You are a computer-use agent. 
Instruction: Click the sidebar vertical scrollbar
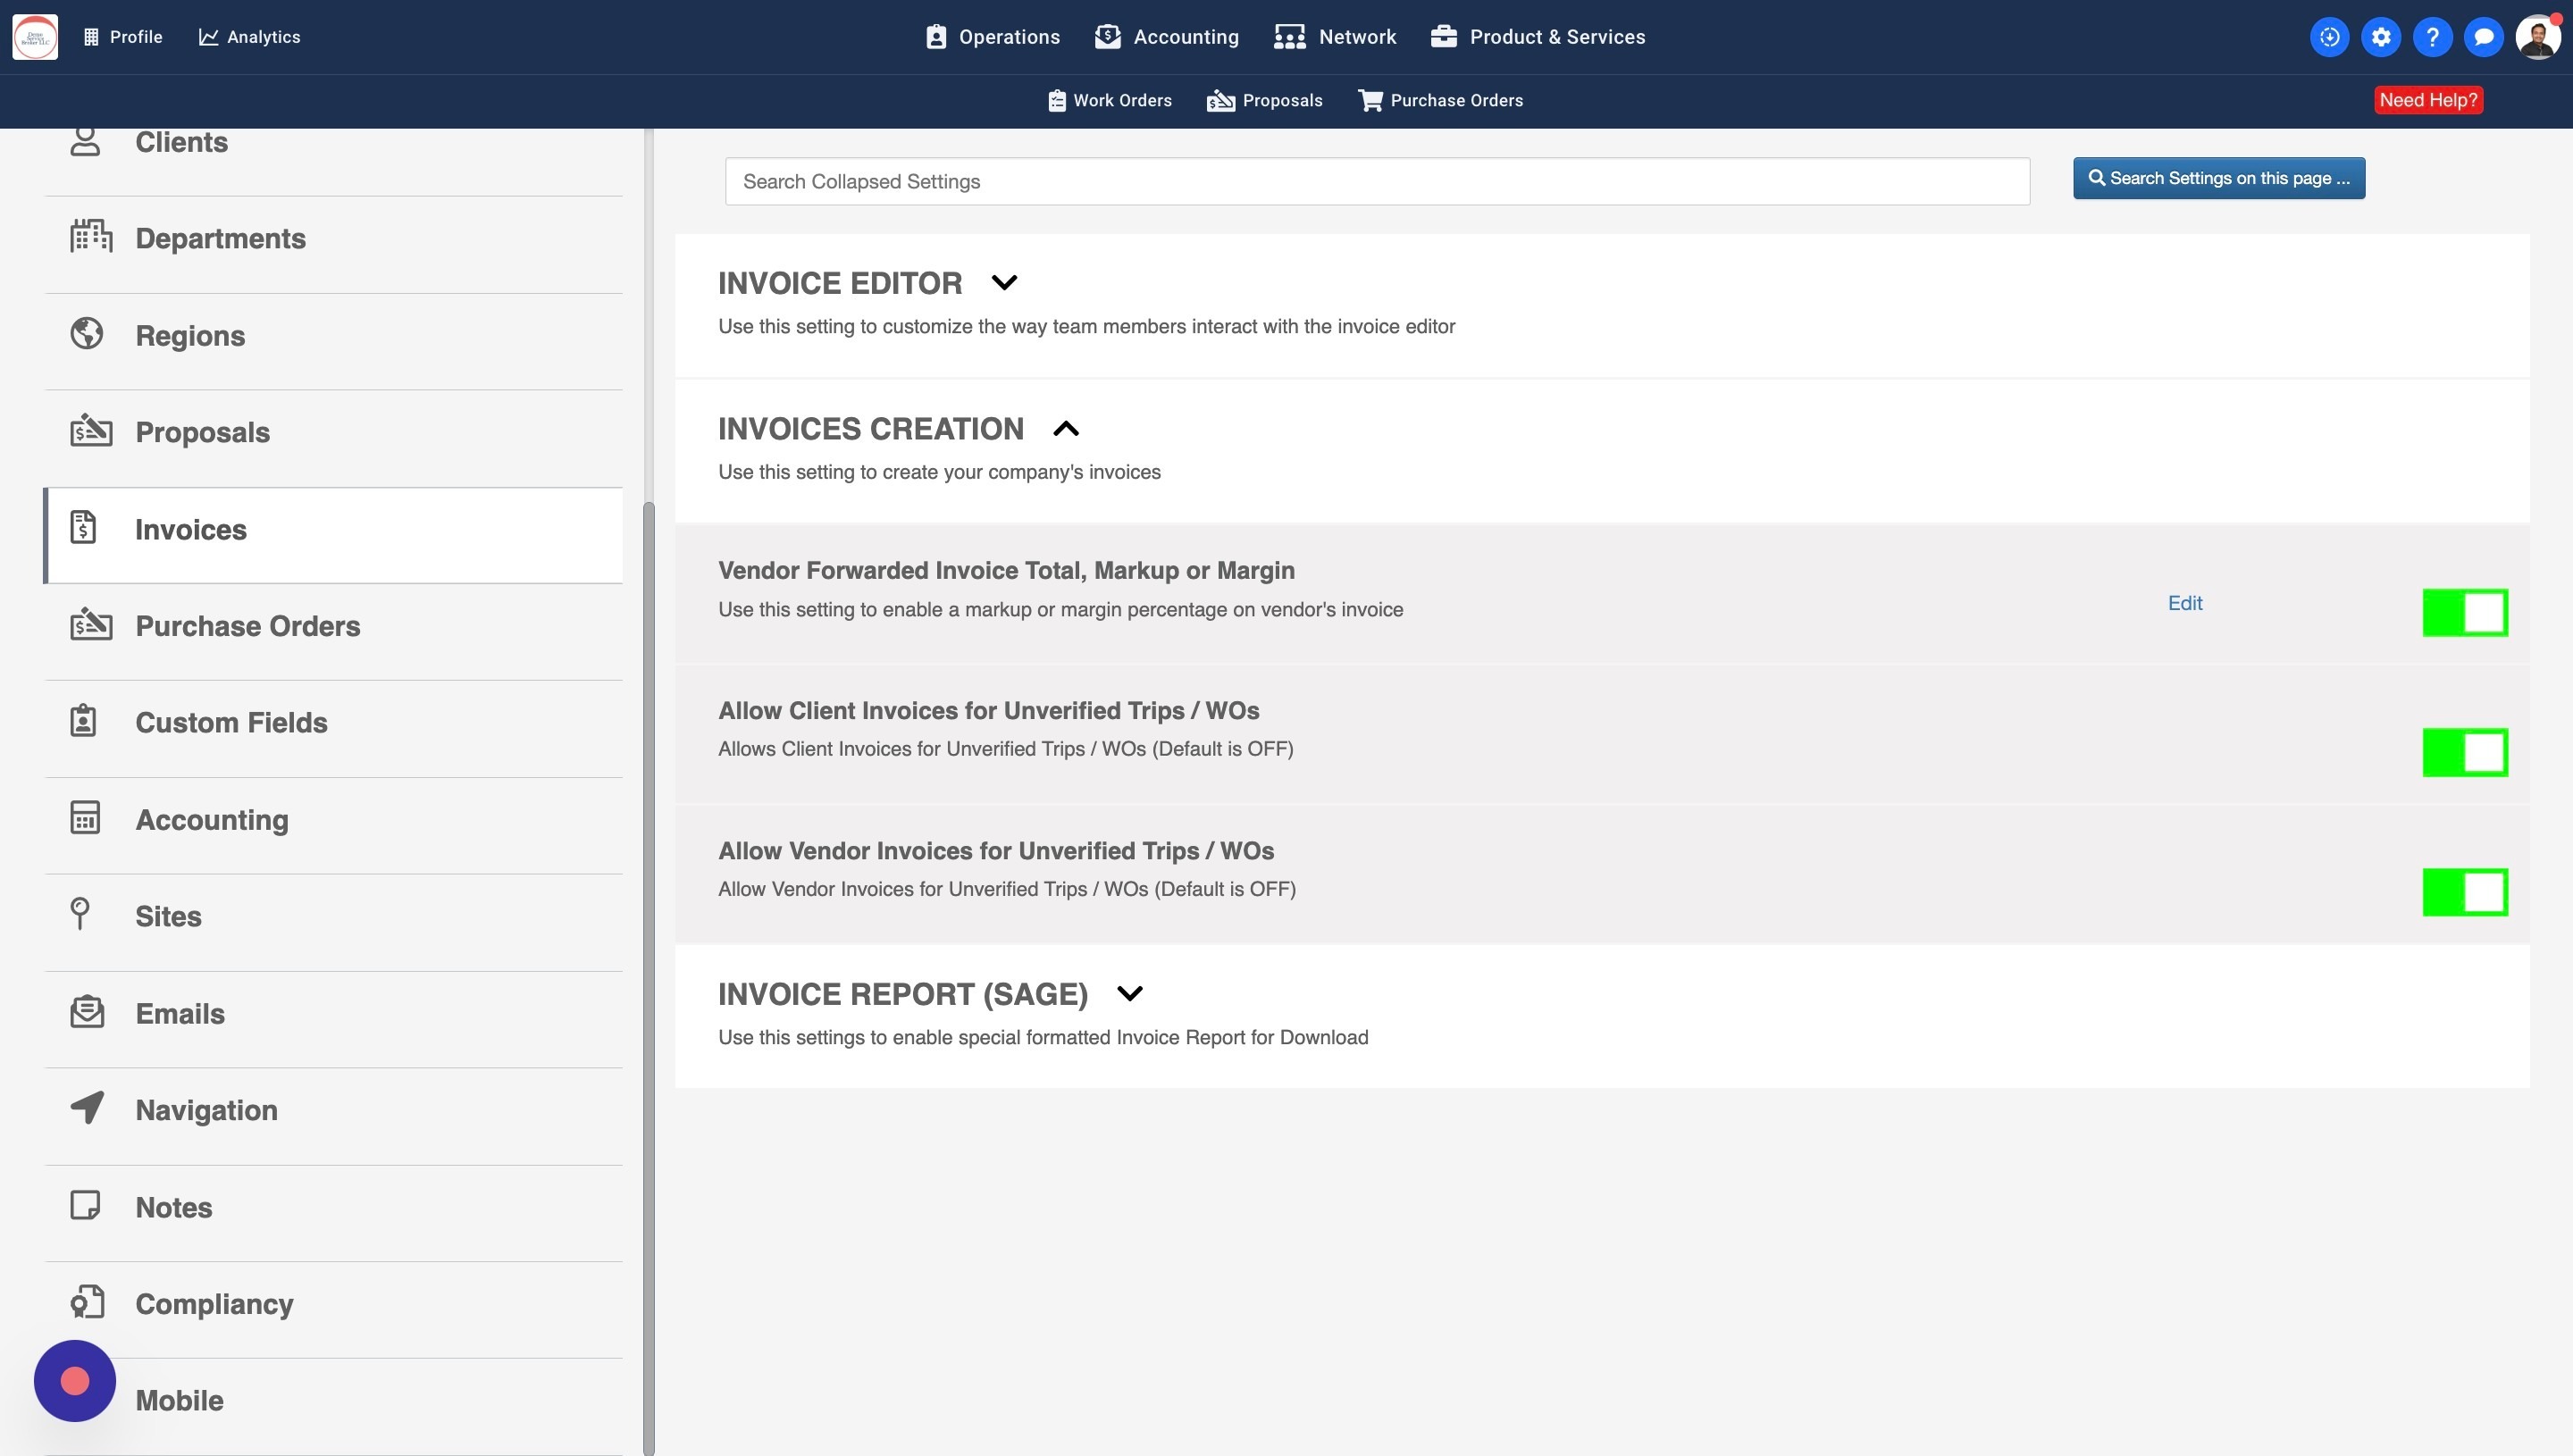tap(649, 977)
